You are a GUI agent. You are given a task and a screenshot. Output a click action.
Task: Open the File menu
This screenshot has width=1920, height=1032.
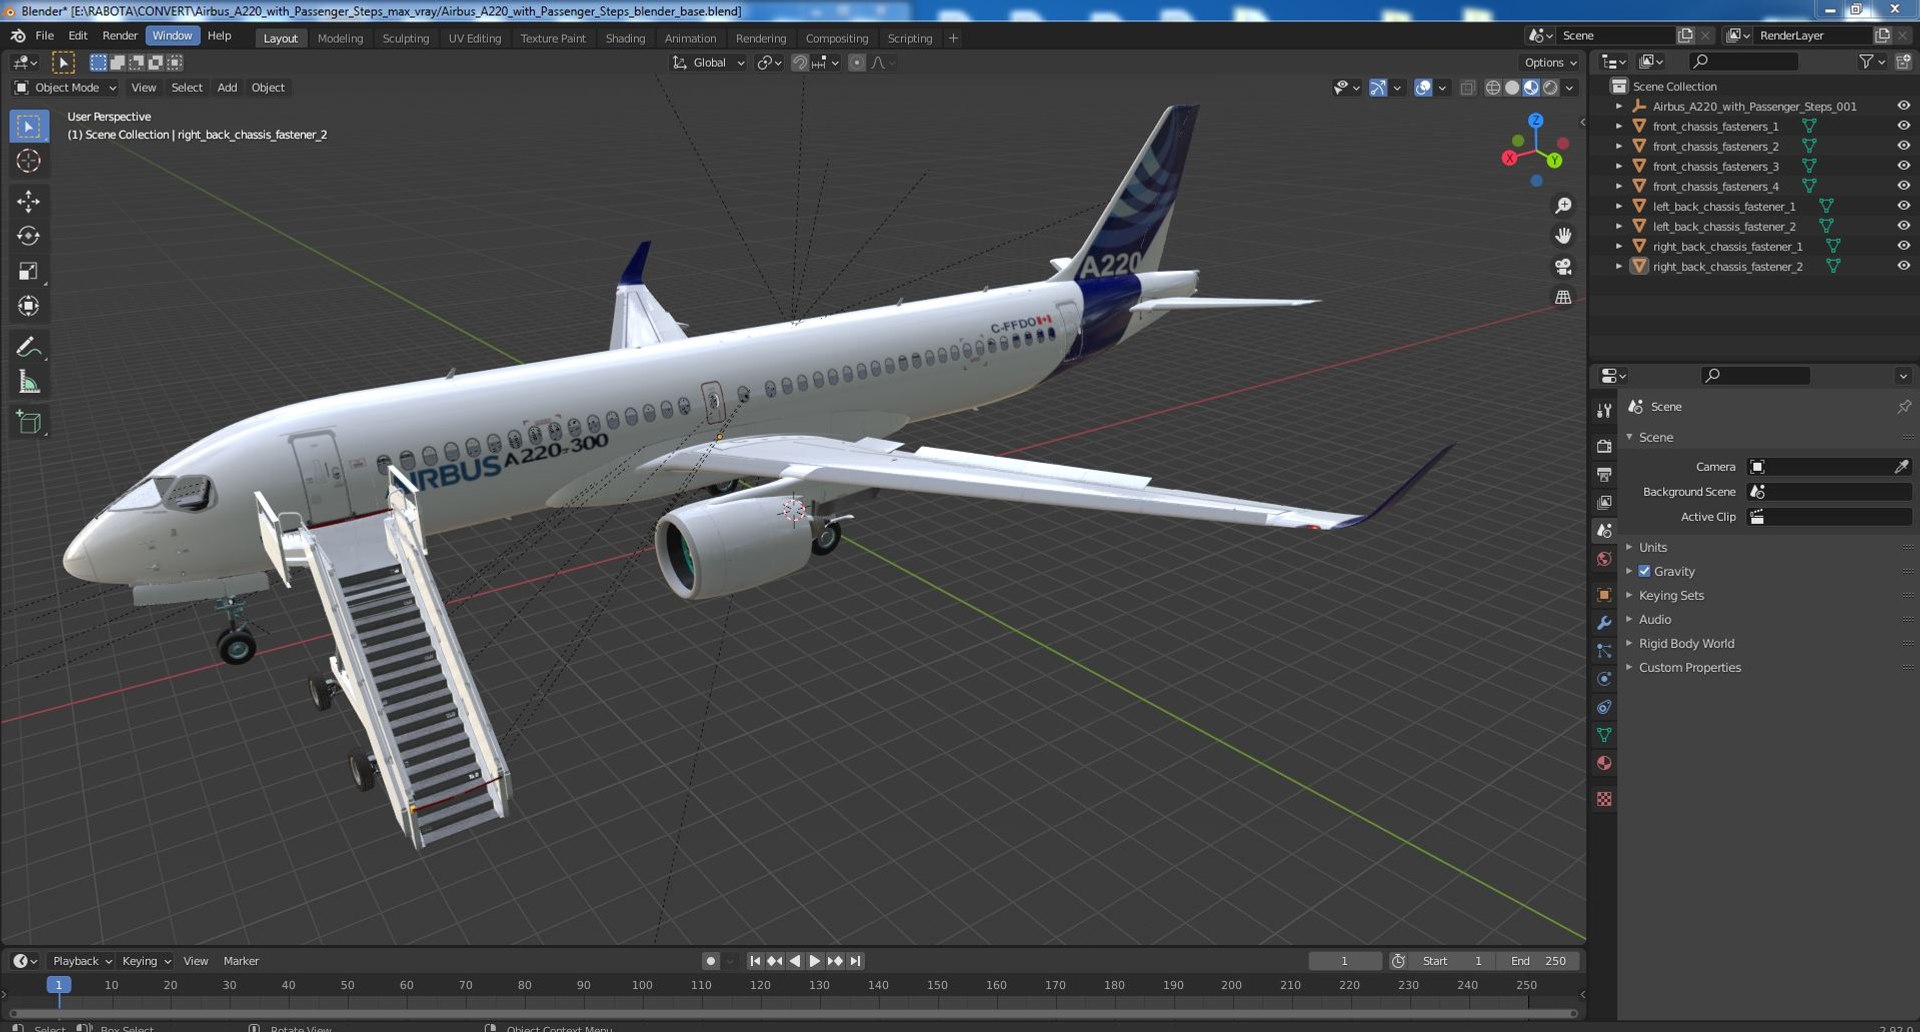point(45,35)
